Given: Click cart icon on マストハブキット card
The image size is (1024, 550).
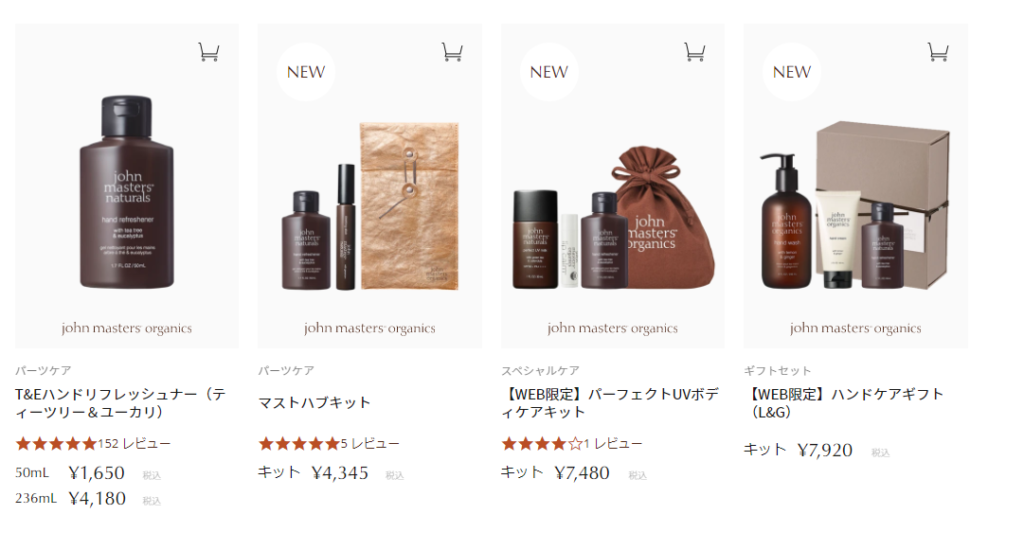Looking at the screenshot, I should coord(452,52).
